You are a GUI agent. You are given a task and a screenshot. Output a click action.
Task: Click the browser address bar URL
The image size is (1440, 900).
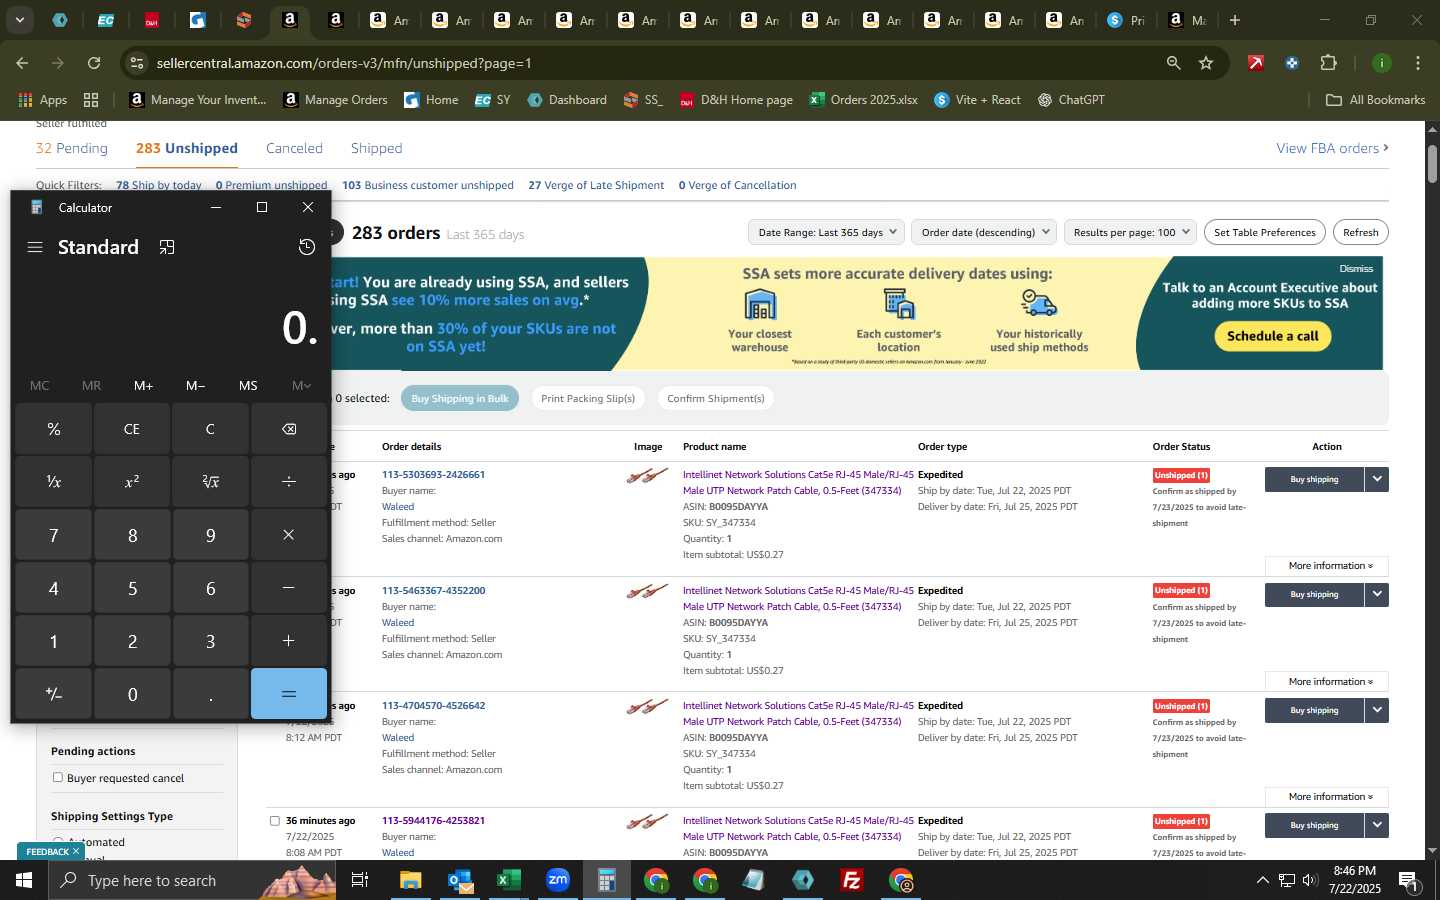[x=344, y=63]
